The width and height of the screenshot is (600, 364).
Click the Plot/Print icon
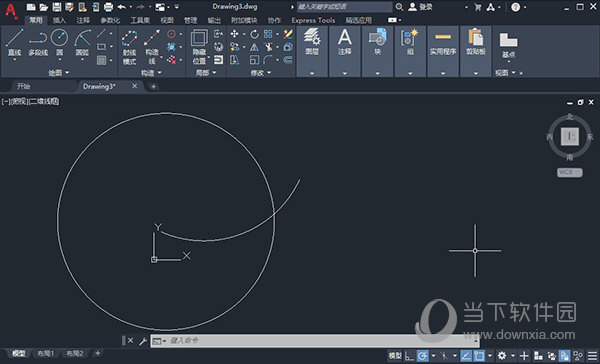click(x=108, y=7)
